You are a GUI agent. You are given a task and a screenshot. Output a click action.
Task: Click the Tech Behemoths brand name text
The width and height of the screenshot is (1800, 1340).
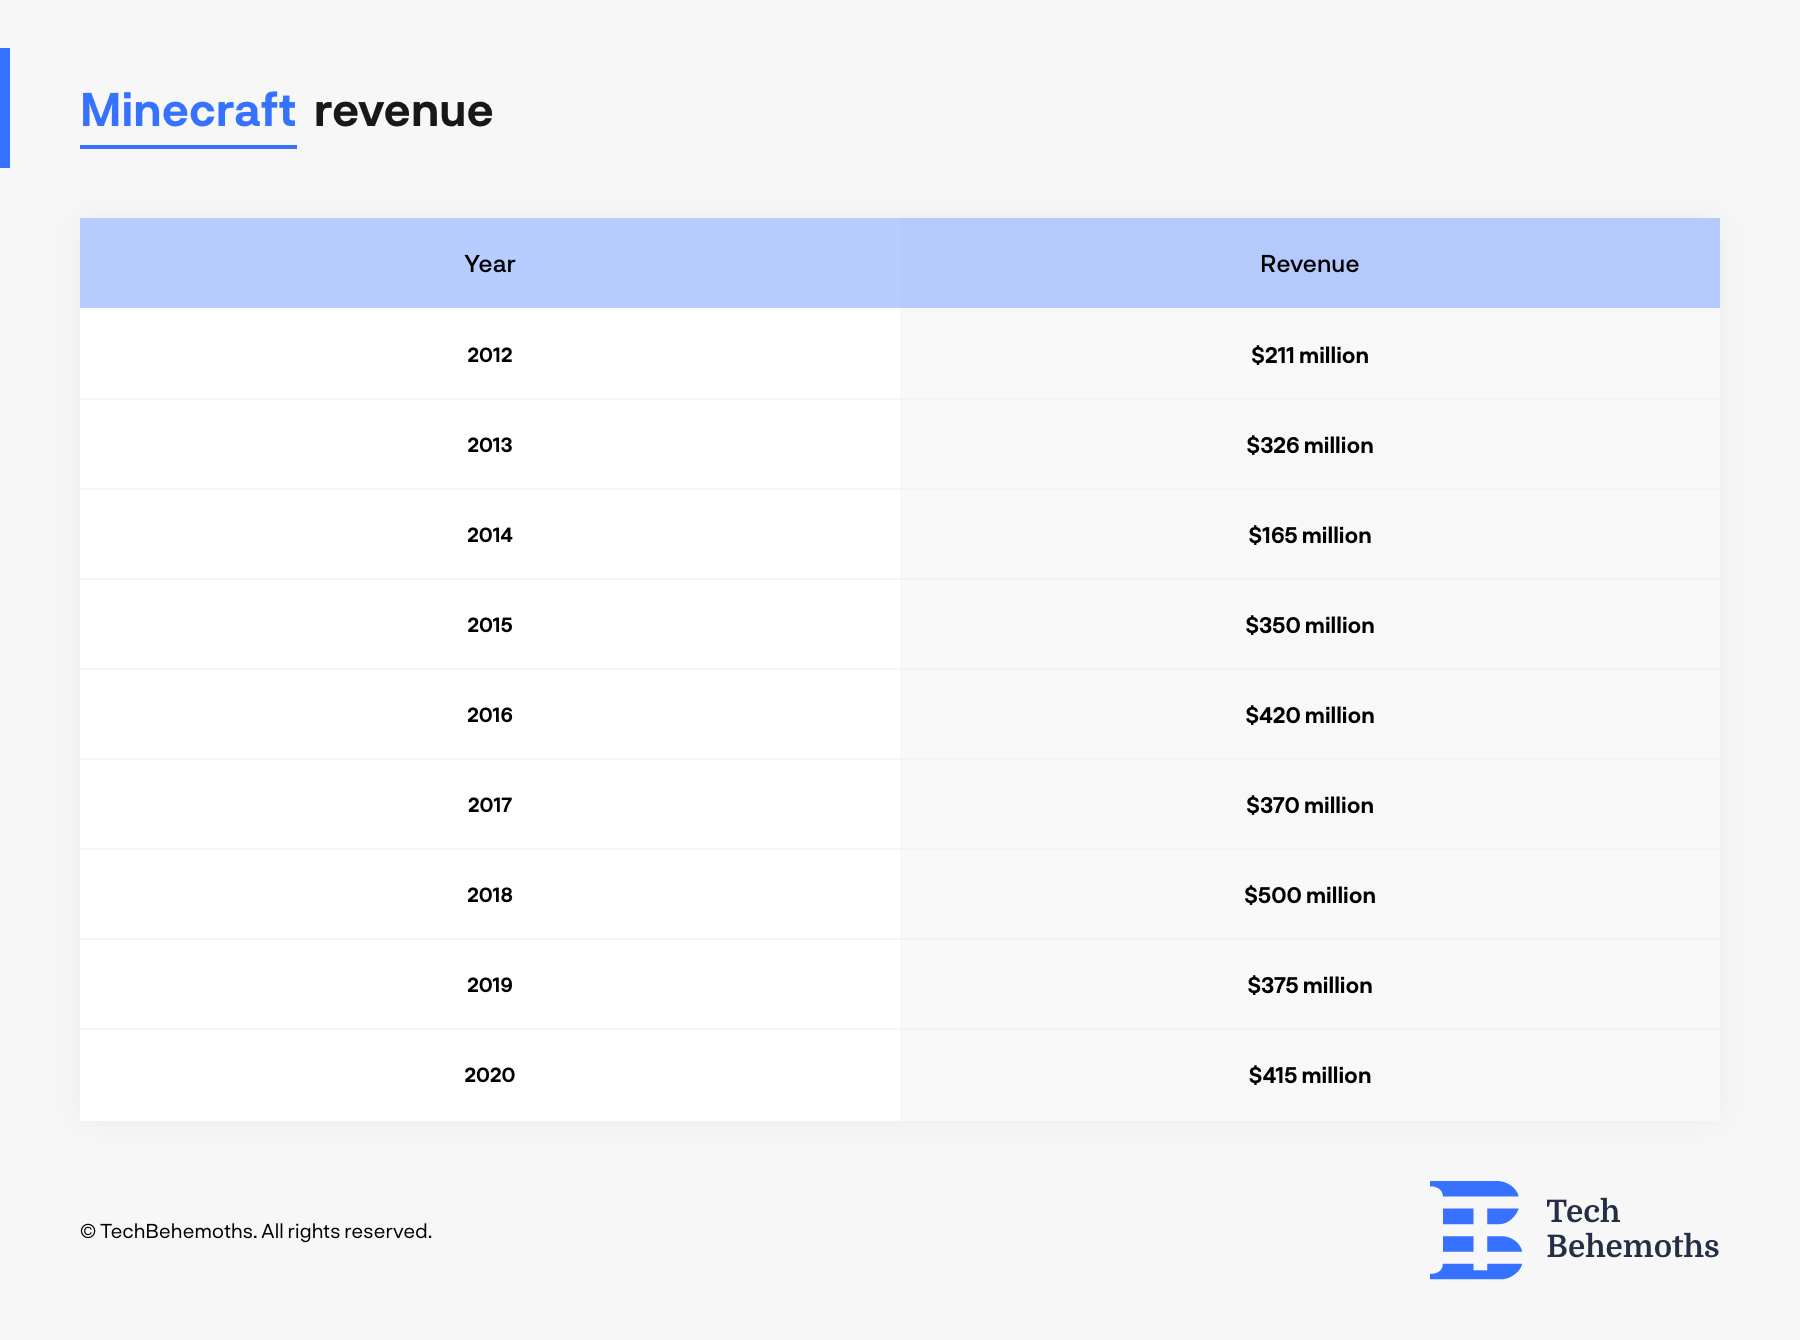pyautogui.click(x=1632, y=1229)
